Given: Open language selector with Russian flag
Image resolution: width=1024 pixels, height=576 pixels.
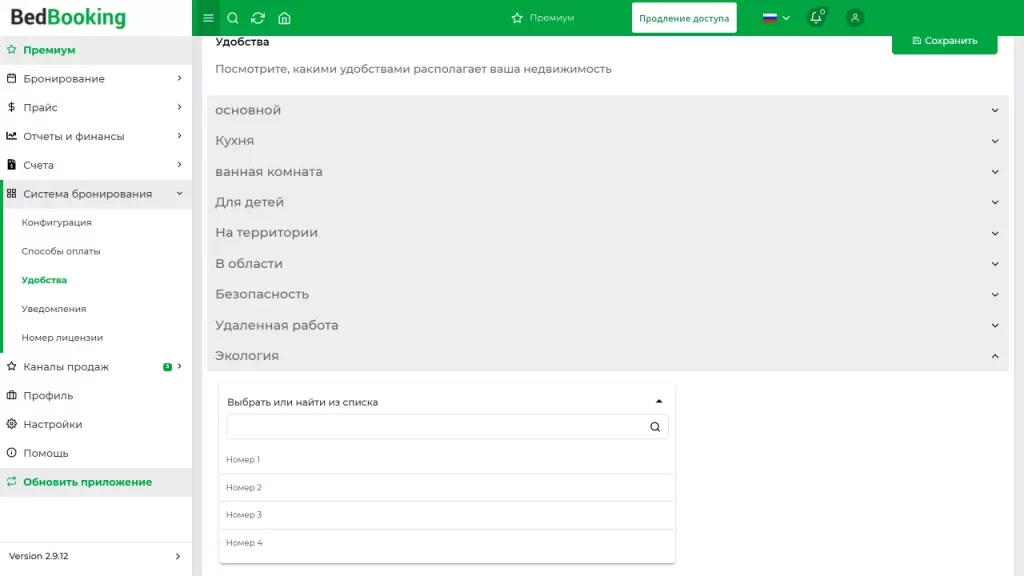Looking at the screenshot, I should [776, 18].
